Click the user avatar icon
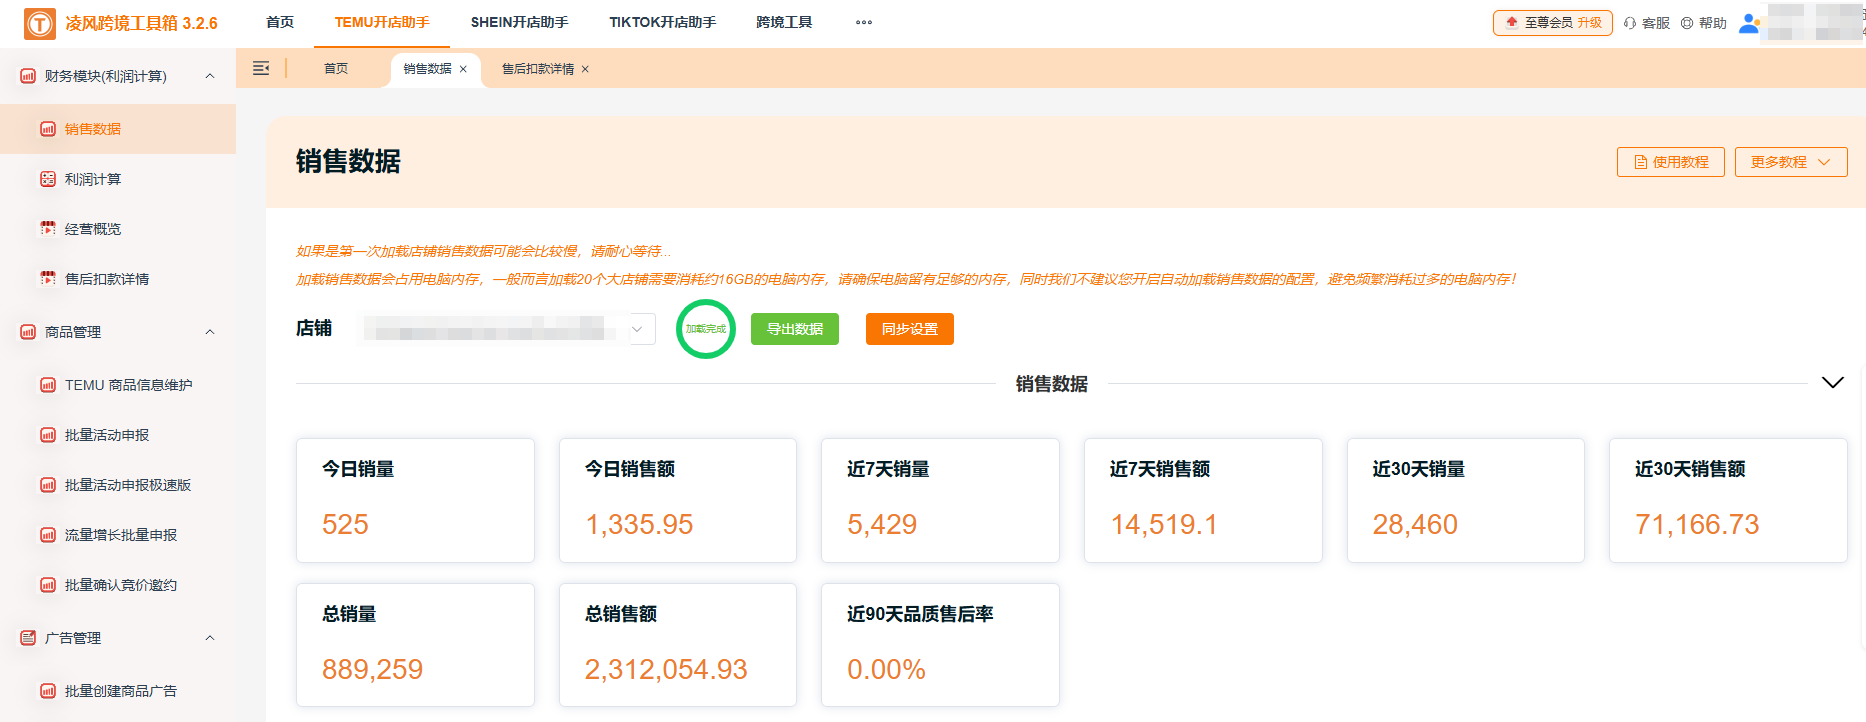The width and height of the screenshot is (1866, 722). [x=1749, y=23]
